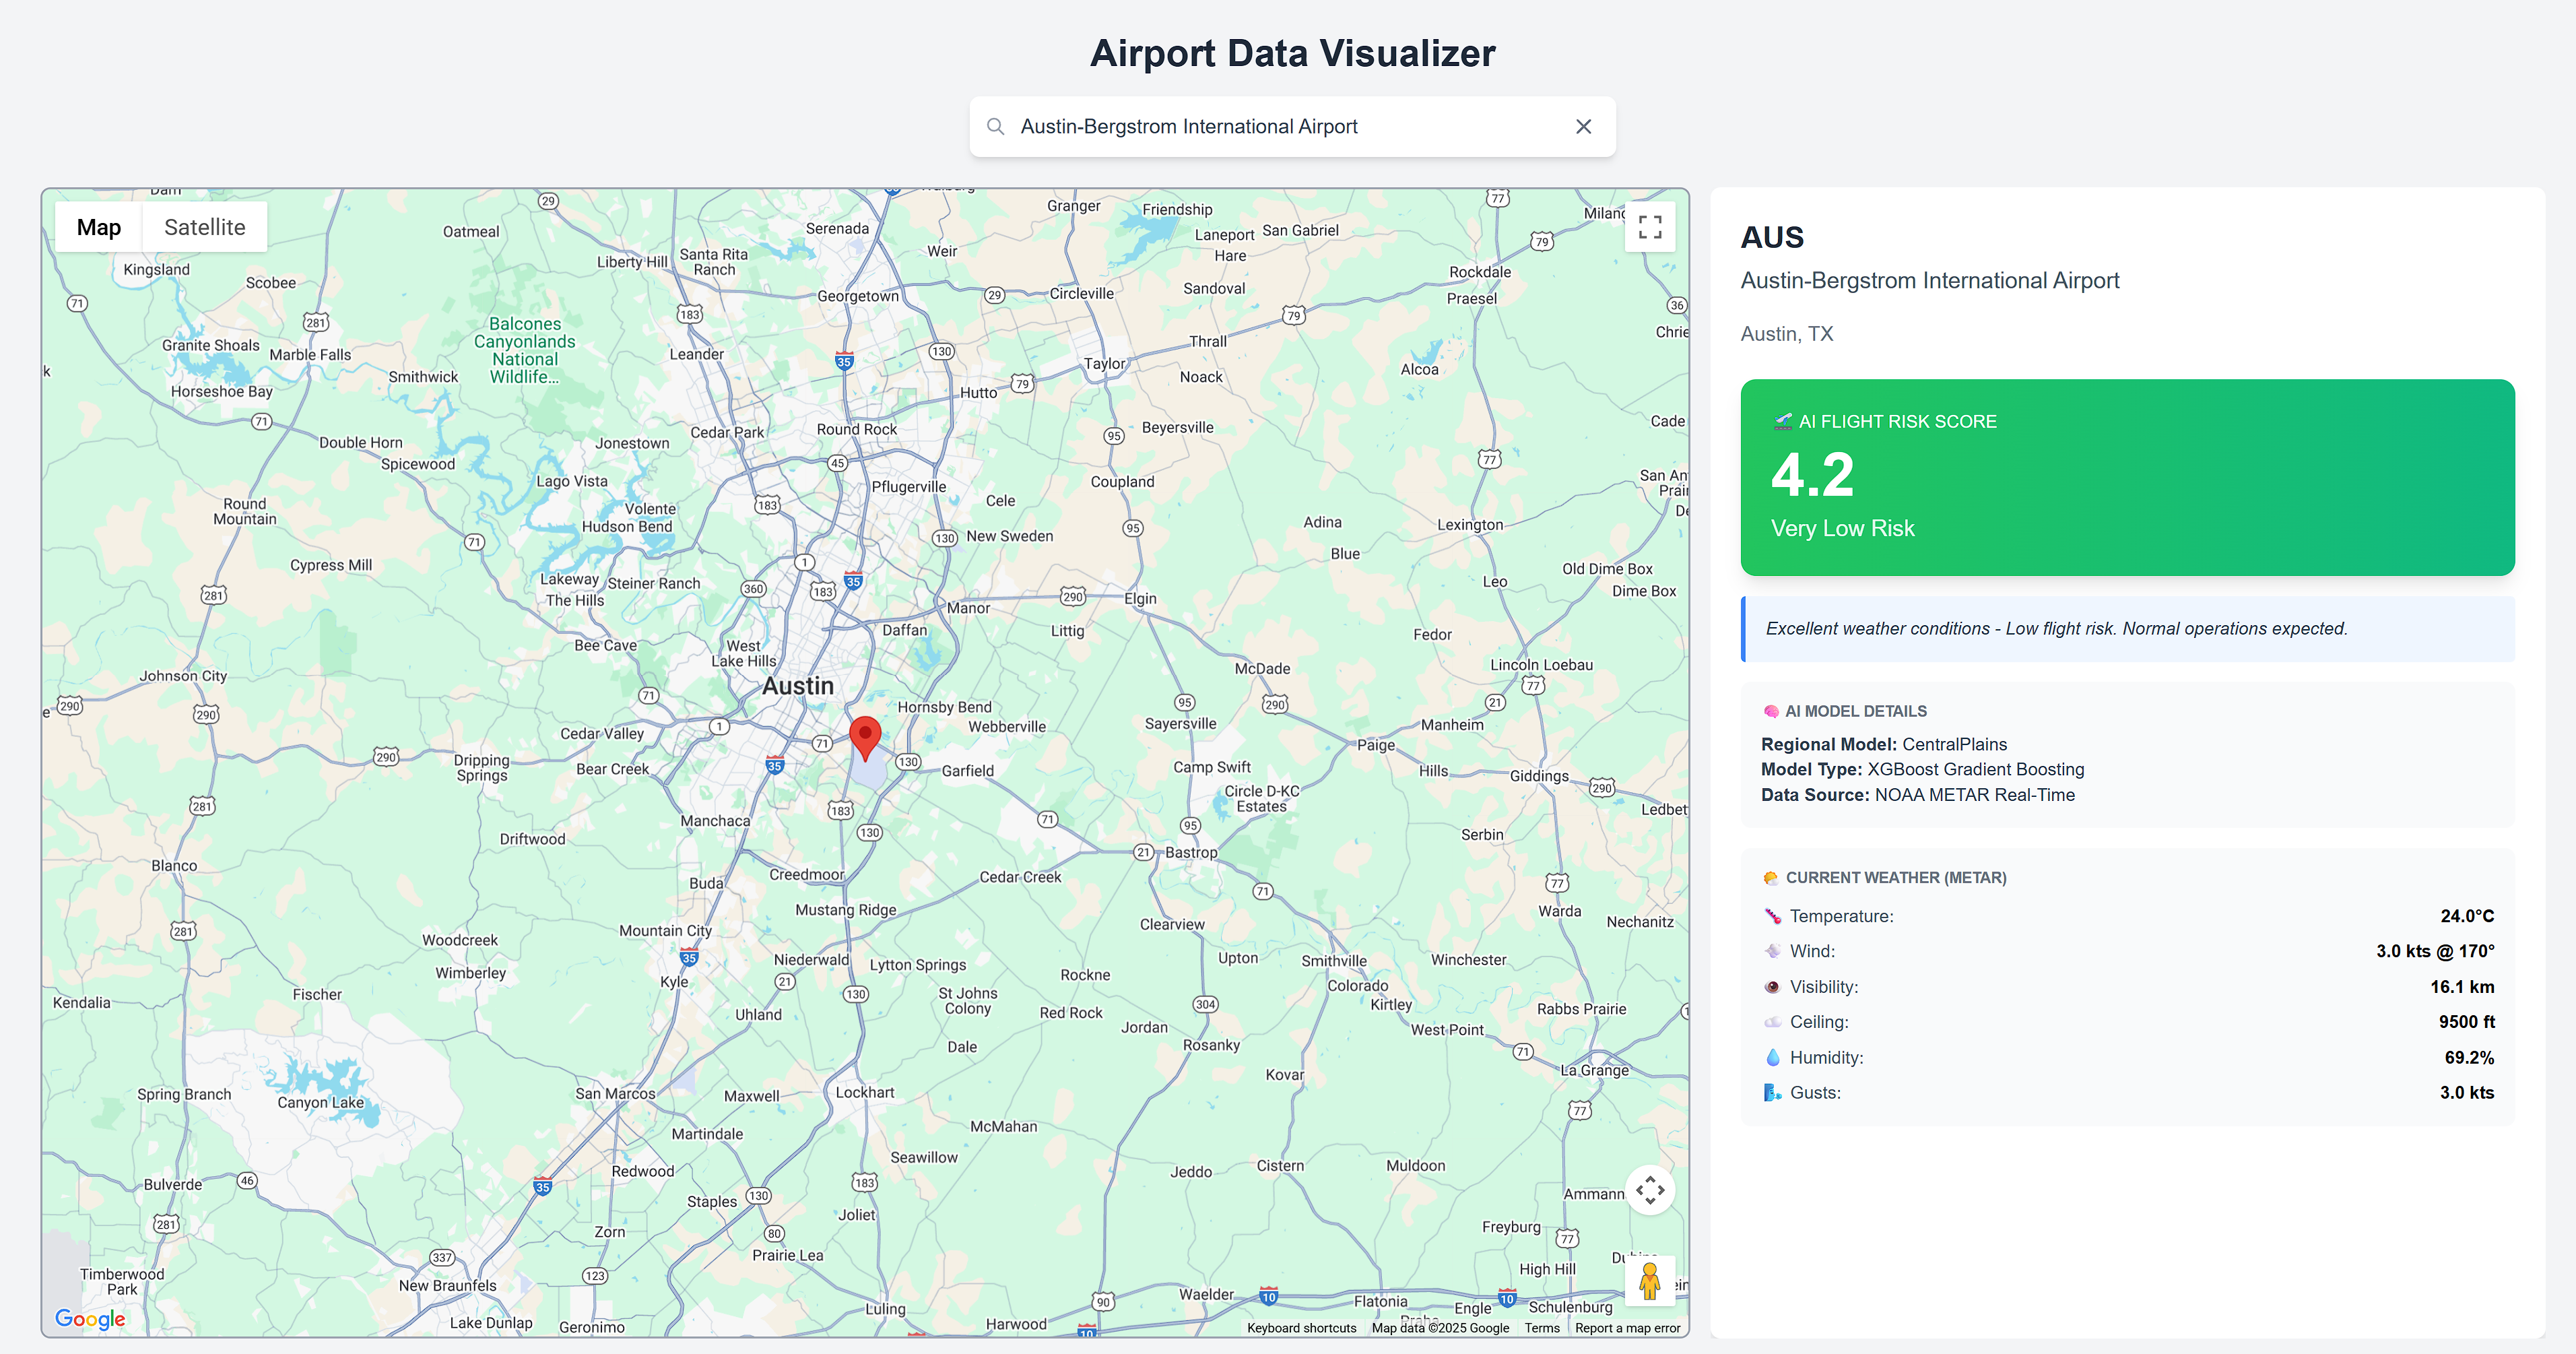Clear the airport search field
This screenshot has width=2576, height=1354.
1583,127
